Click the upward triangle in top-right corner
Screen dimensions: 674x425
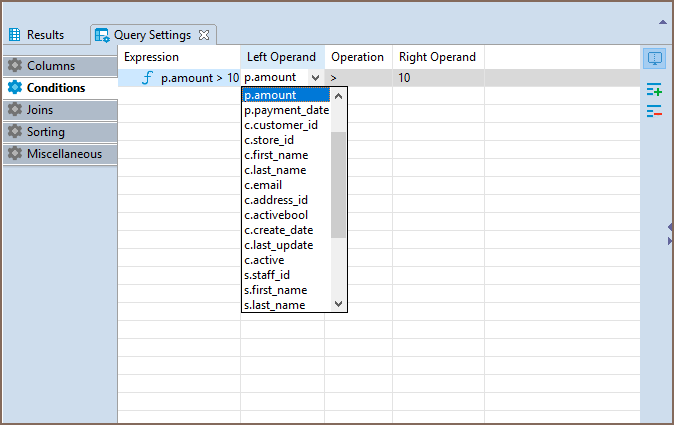(x=661, y=20)
